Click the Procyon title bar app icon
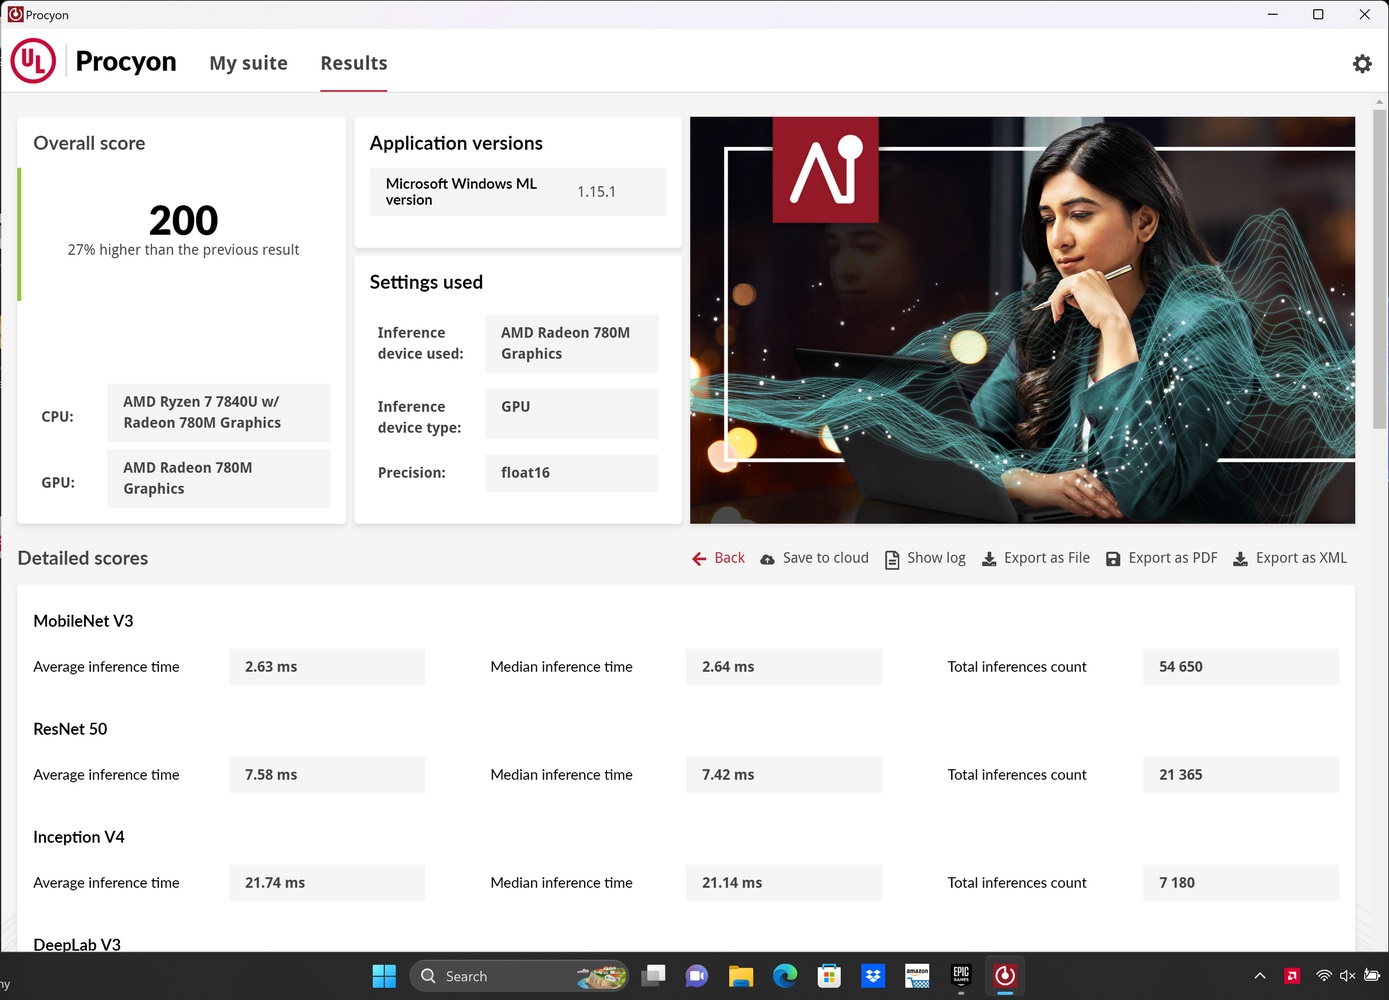 click(x=15, y=15)
